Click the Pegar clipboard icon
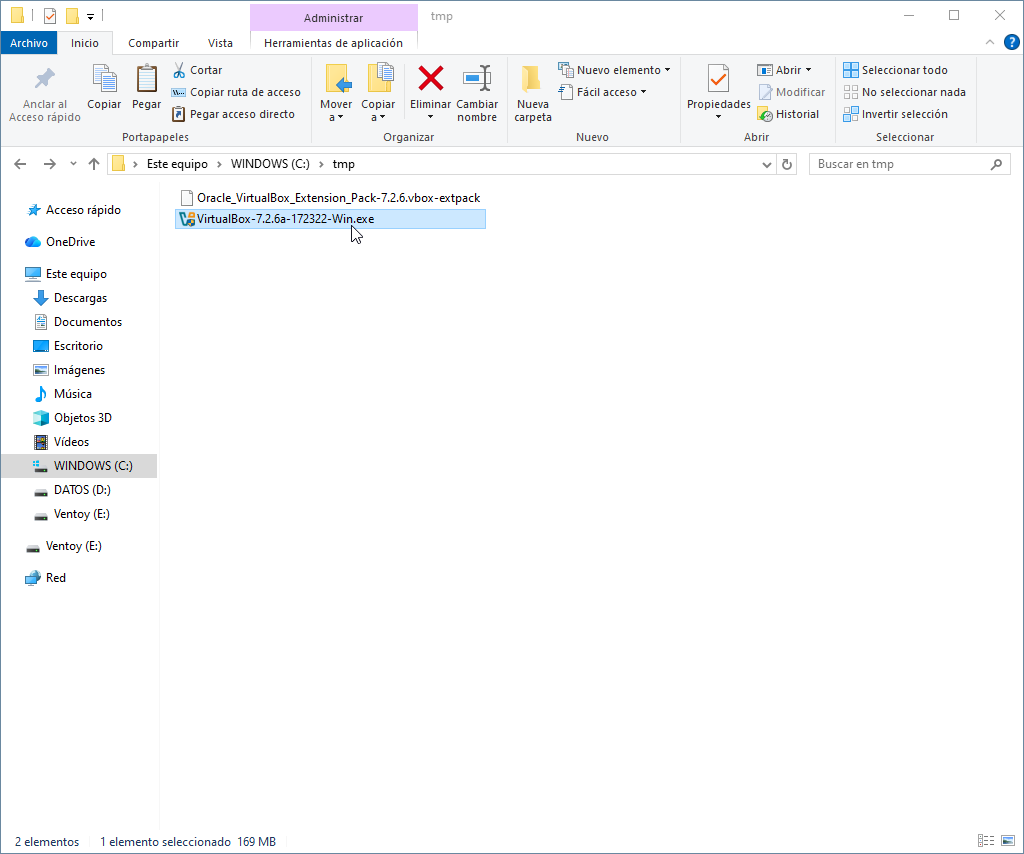The width and height of the screenshot is (1024, 854). pos(147,79)
